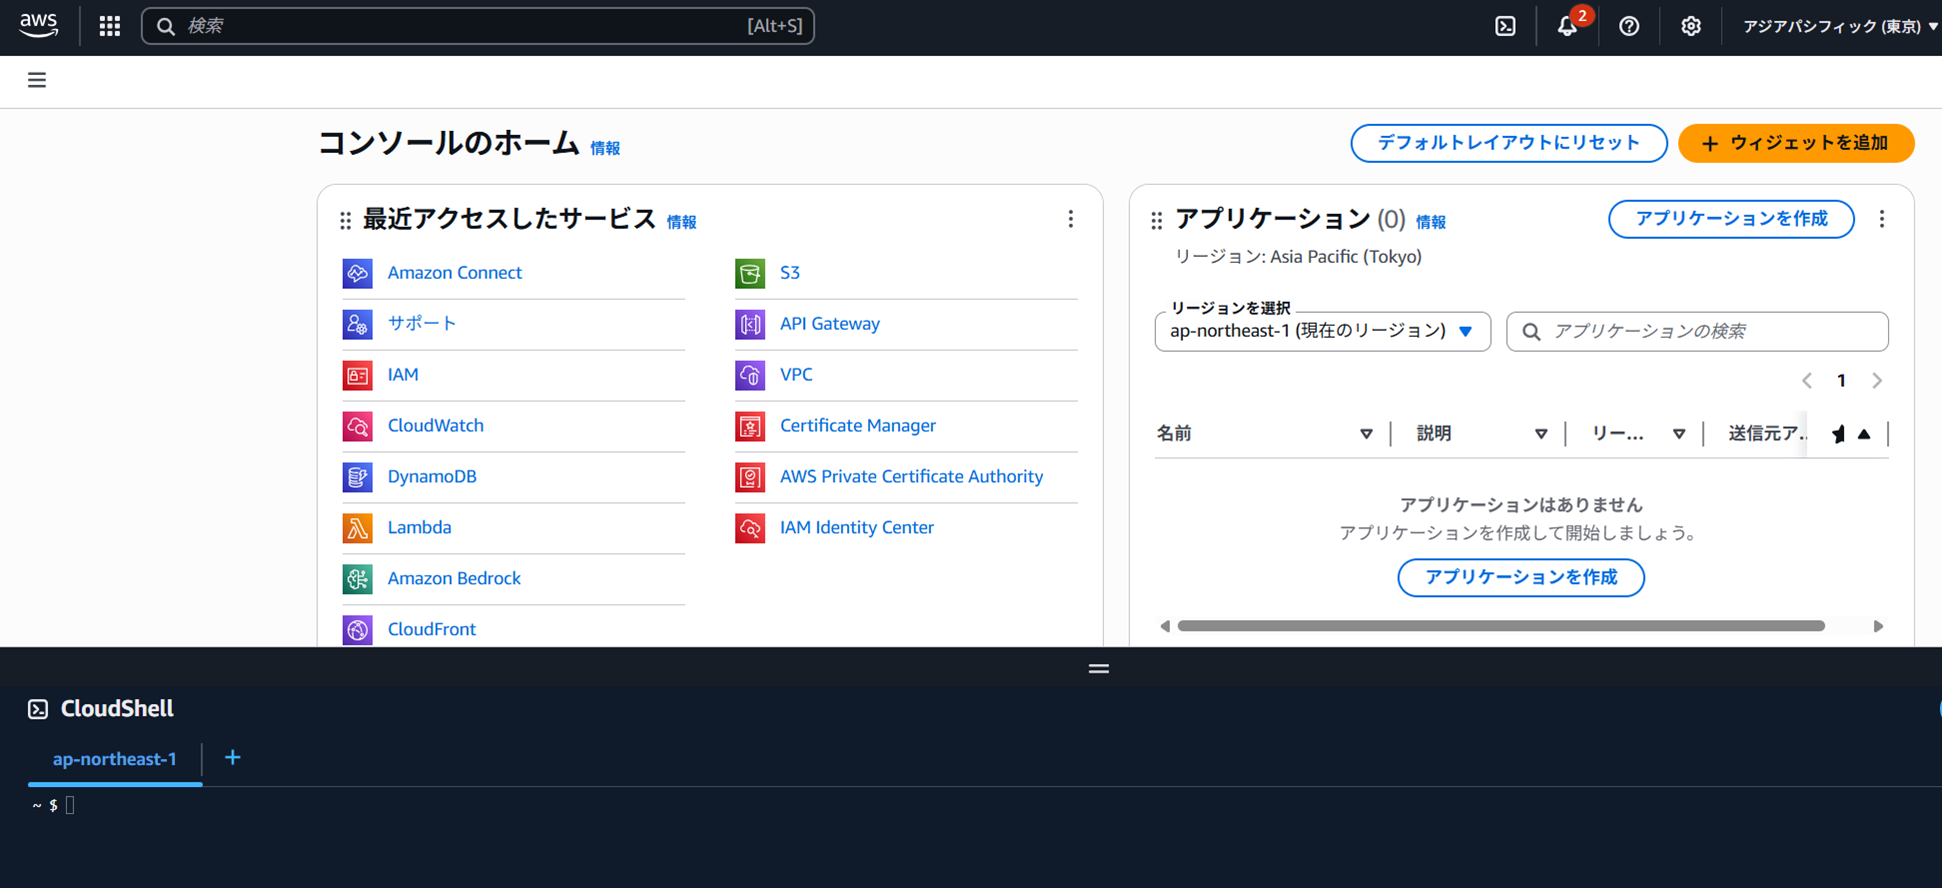The image size is (1942, 888).
Task: Click the right arrow of table scrollbar
Action: tap(1878, 626)
